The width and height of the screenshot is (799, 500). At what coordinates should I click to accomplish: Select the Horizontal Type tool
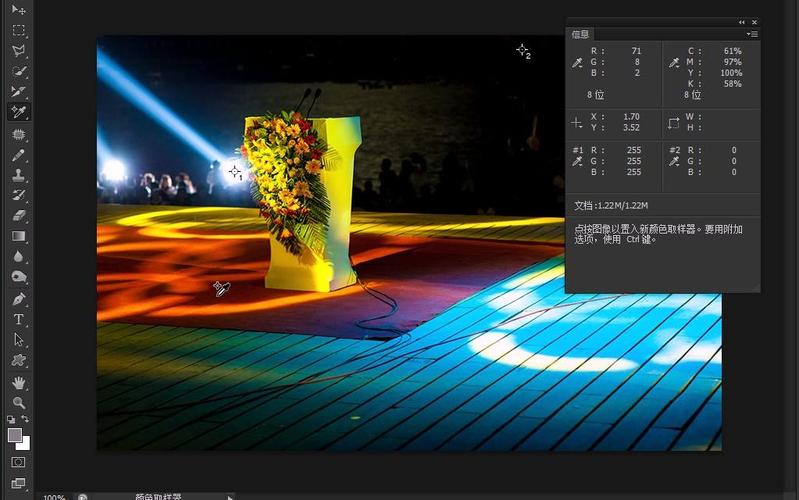18,319
